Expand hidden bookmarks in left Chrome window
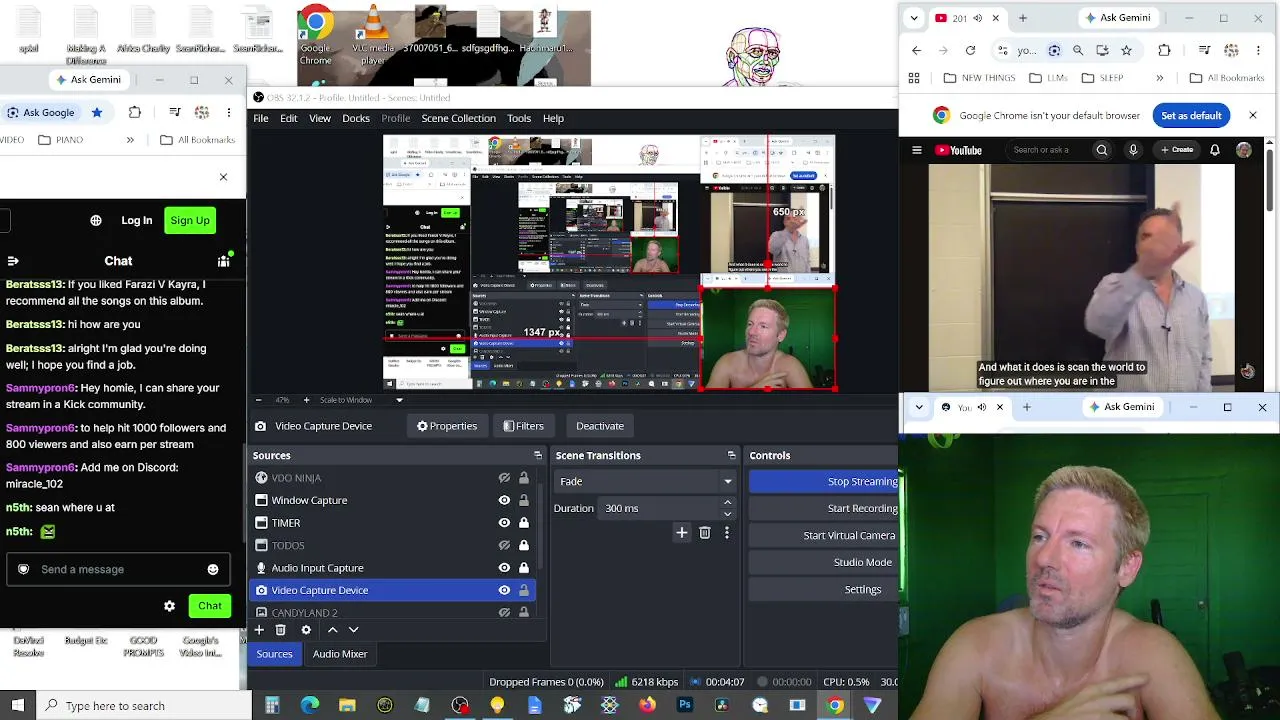Viewport: 1280px width, 720px height. coord(130,140)
